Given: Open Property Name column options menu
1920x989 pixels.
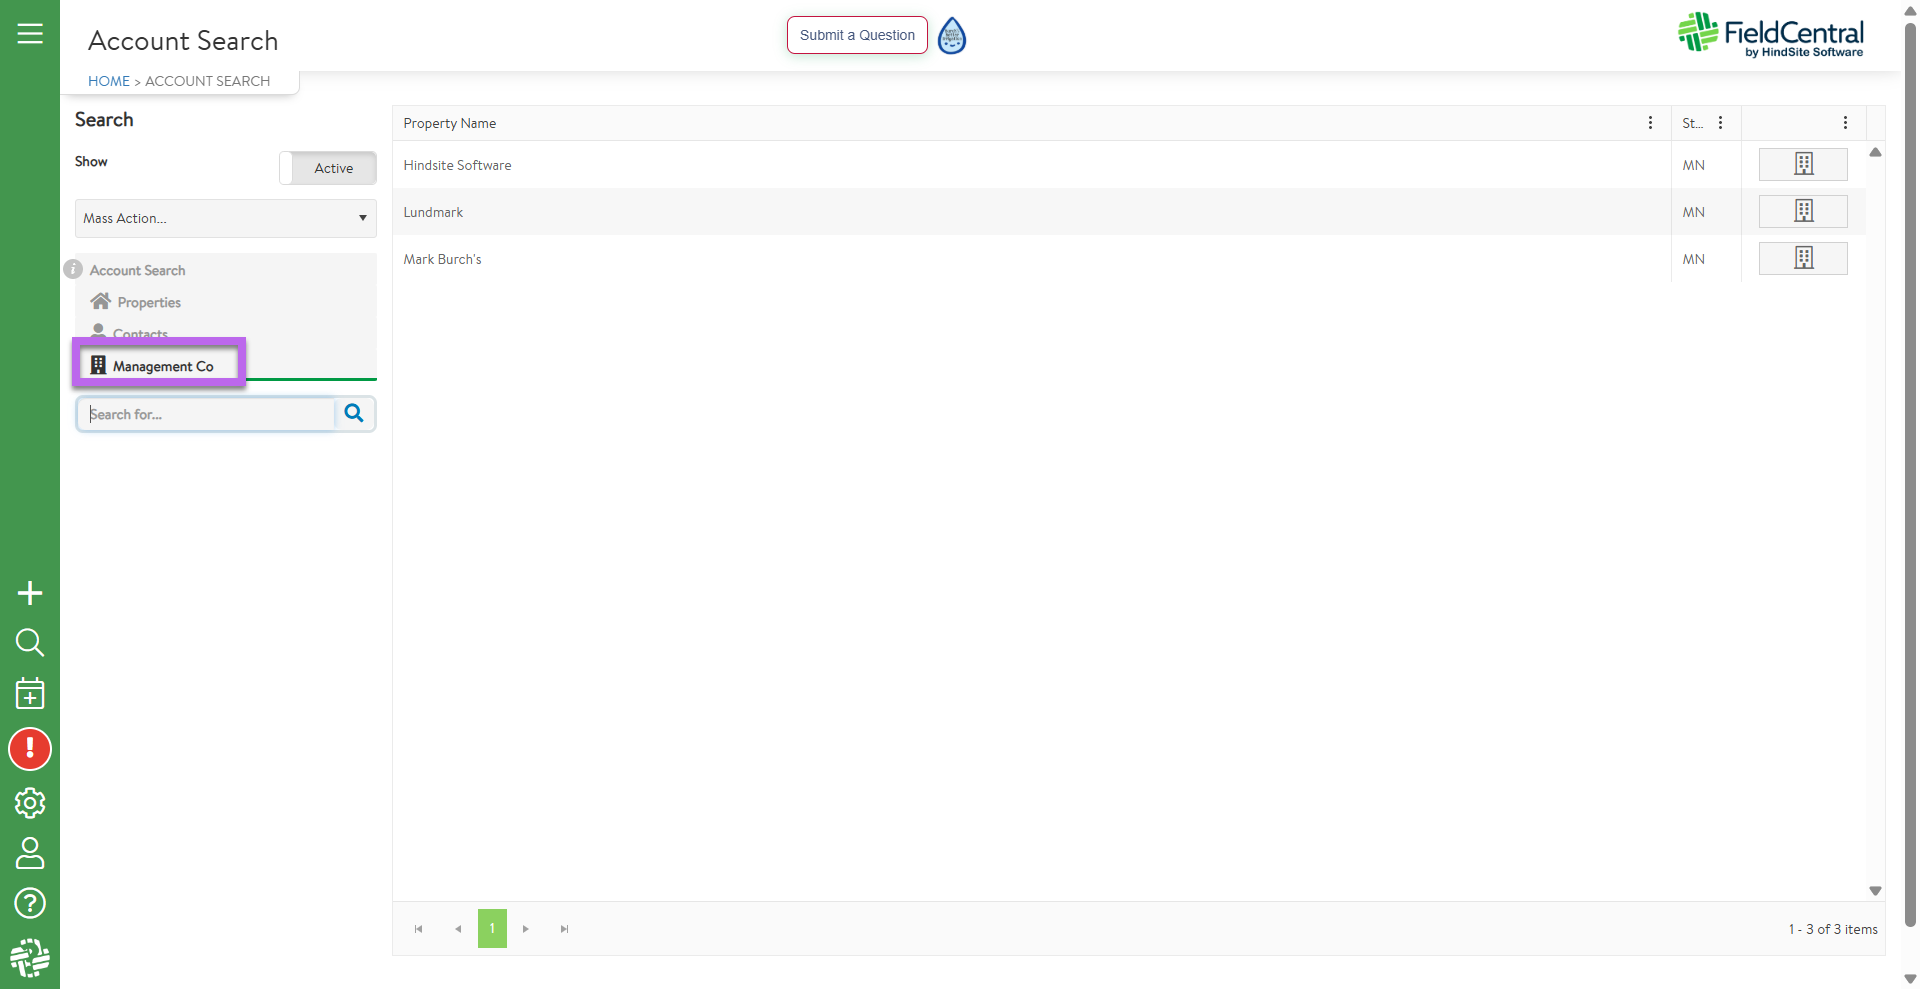Looking at the screenshot, I should point(1650,123).
